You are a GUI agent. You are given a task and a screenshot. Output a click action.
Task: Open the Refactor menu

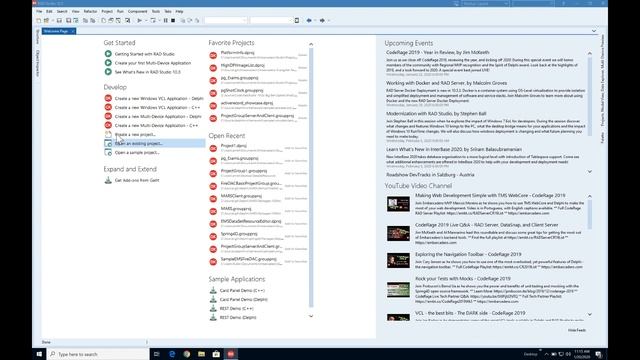click(x=90, y=11)
